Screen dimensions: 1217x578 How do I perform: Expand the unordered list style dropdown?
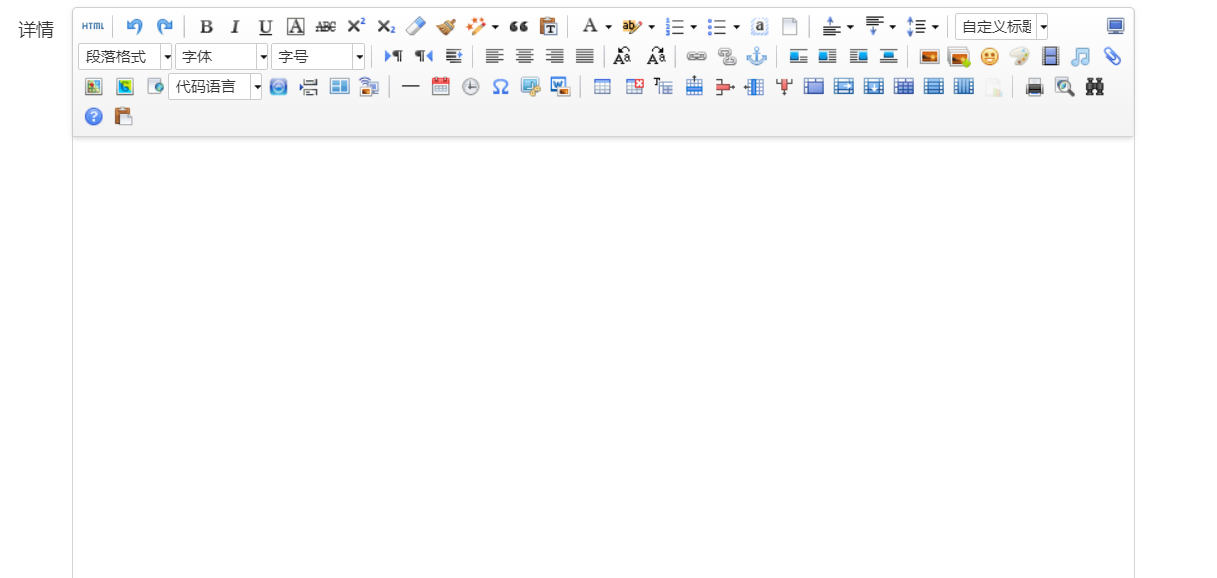pyautogui.click(x=736, y=27)
